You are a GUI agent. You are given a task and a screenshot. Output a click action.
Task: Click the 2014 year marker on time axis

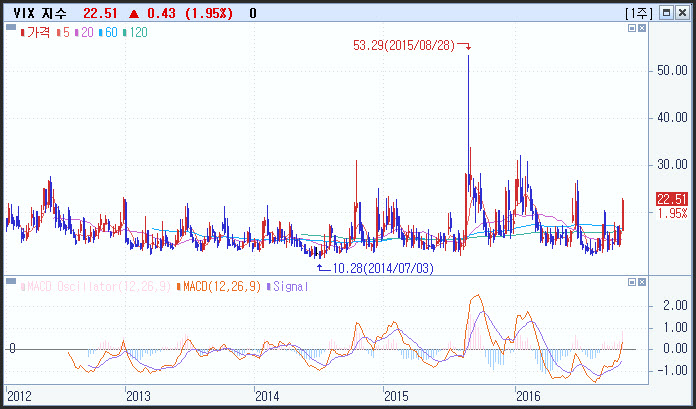click(269, 395)
